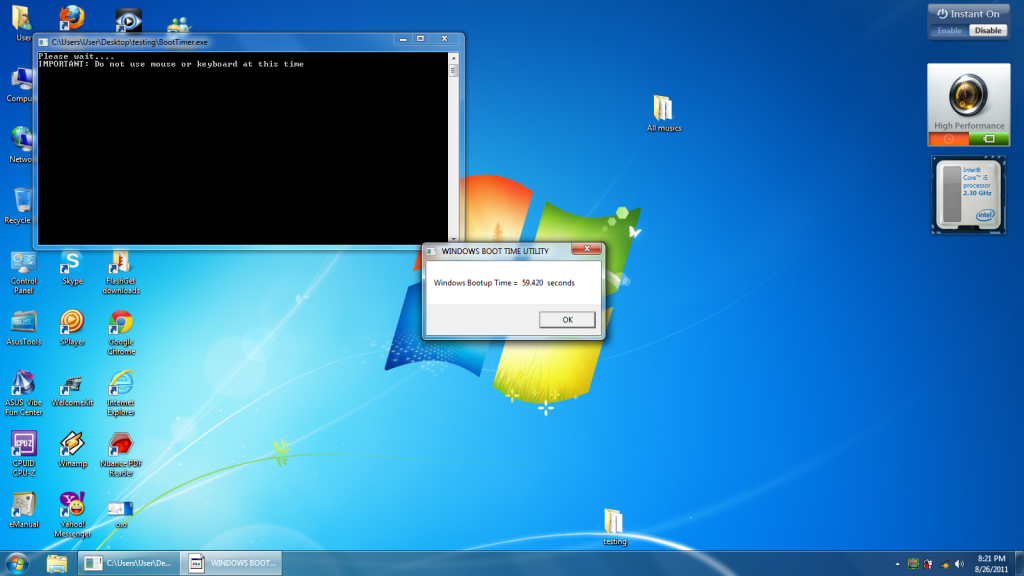1024x576 pixels.
Task: Click OK in the boot time dialog
Action: pyautogui.click(x=567, y=320)
